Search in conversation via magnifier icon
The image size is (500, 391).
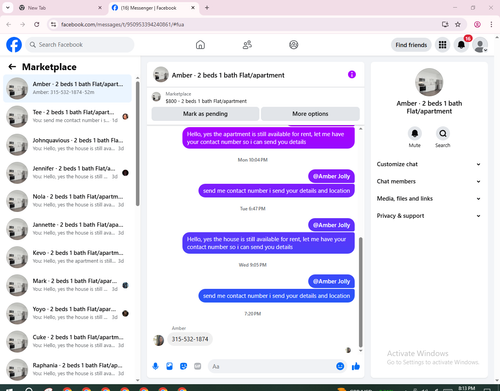click(443, 134)
